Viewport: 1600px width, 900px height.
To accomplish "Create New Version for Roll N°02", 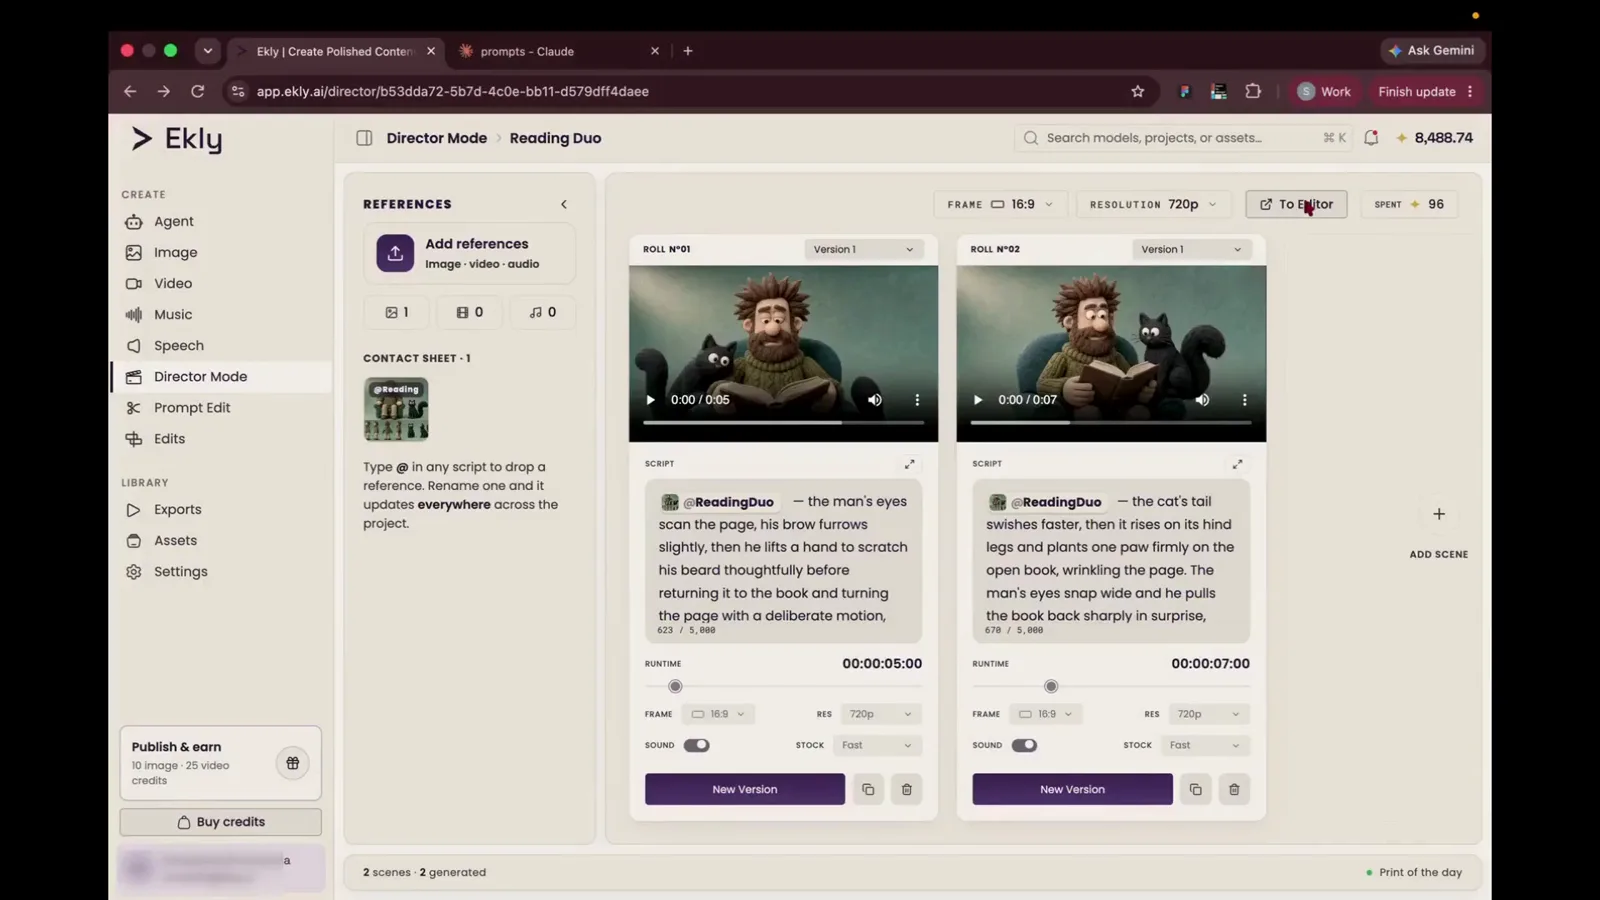I will click(1072, 789).
